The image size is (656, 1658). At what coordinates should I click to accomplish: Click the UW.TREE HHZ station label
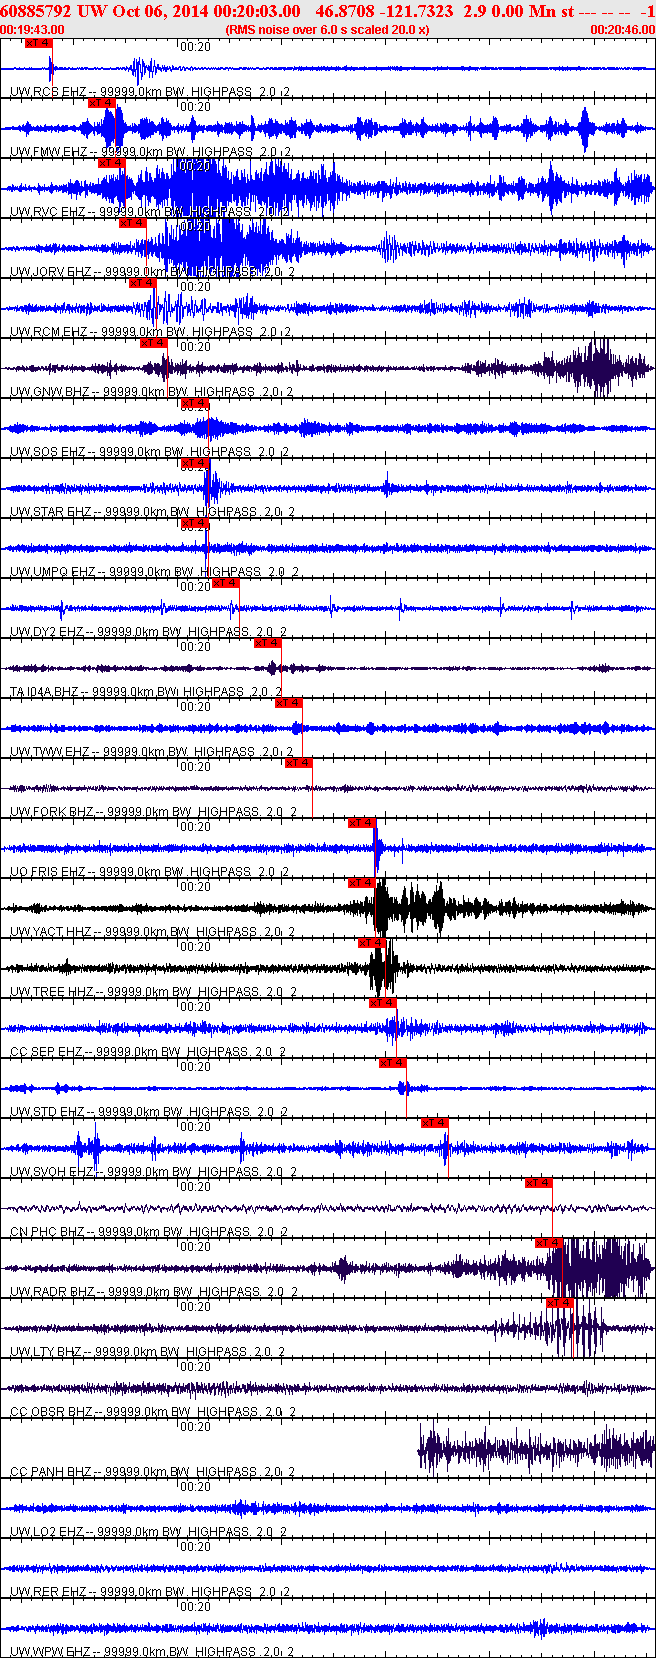pyautogui.click(x=52, y=992)
